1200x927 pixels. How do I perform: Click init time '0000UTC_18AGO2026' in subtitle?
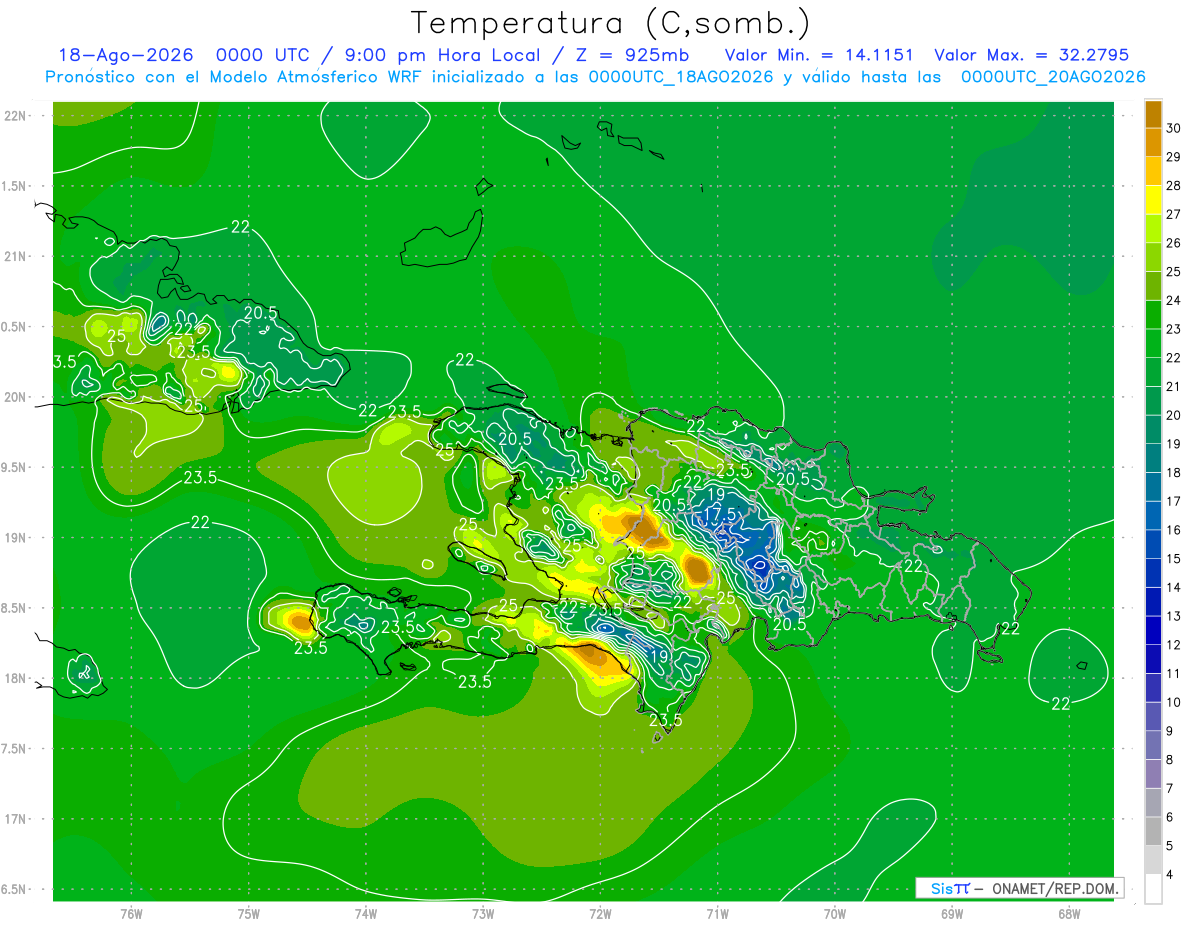coord(680,77)
